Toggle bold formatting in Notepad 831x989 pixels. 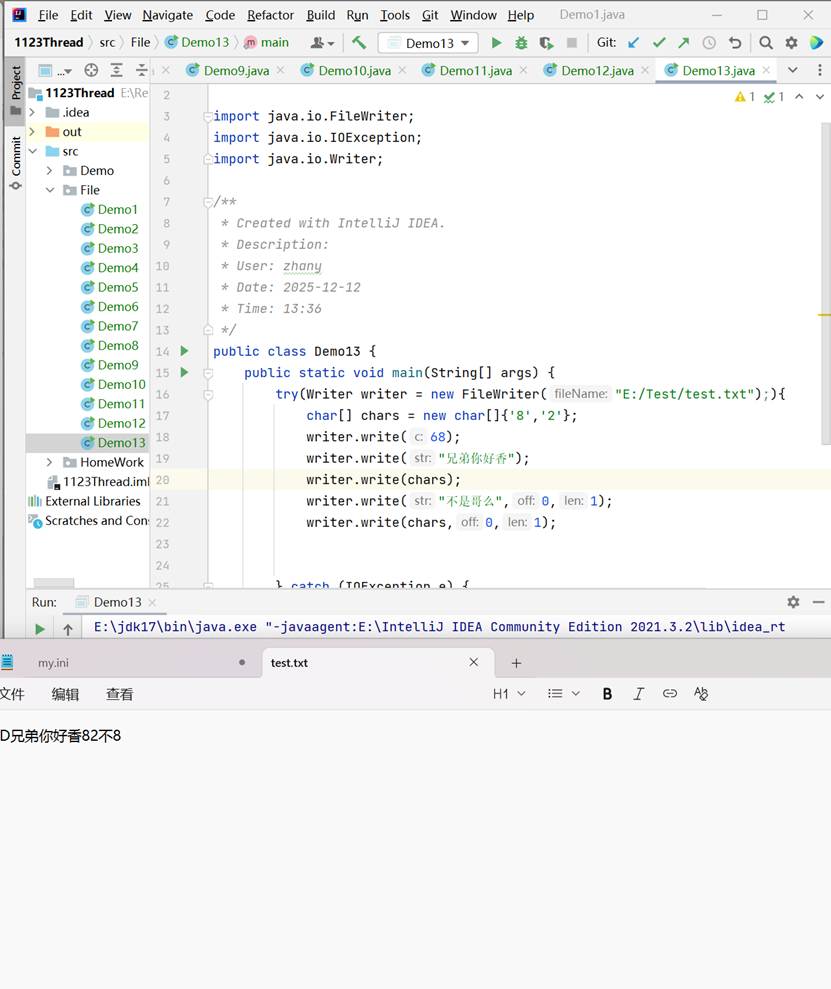point(607,694)
